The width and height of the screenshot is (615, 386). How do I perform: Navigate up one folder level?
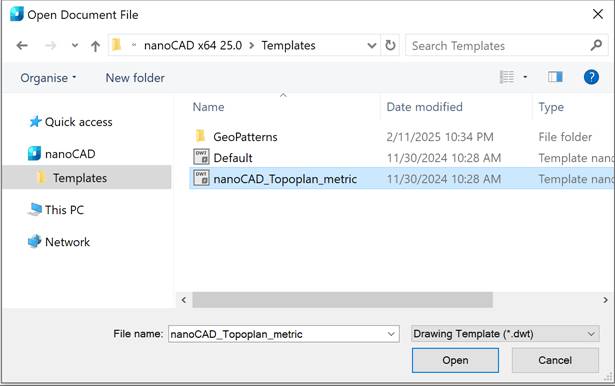pos(95,46)
